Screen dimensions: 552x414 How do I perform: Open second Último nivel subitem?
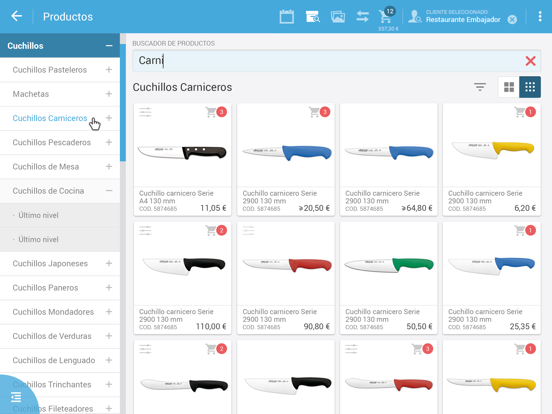pos(38,239)
